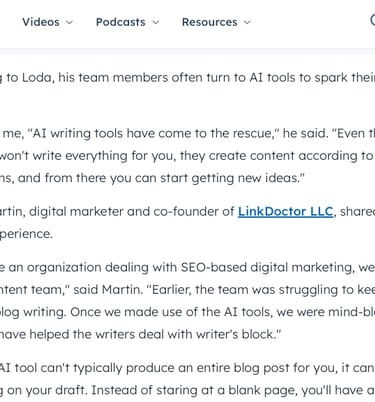The width and height of the screenshot is (375, 402).
Task: Open the Resources navigation menu
Action: (210, 22)
